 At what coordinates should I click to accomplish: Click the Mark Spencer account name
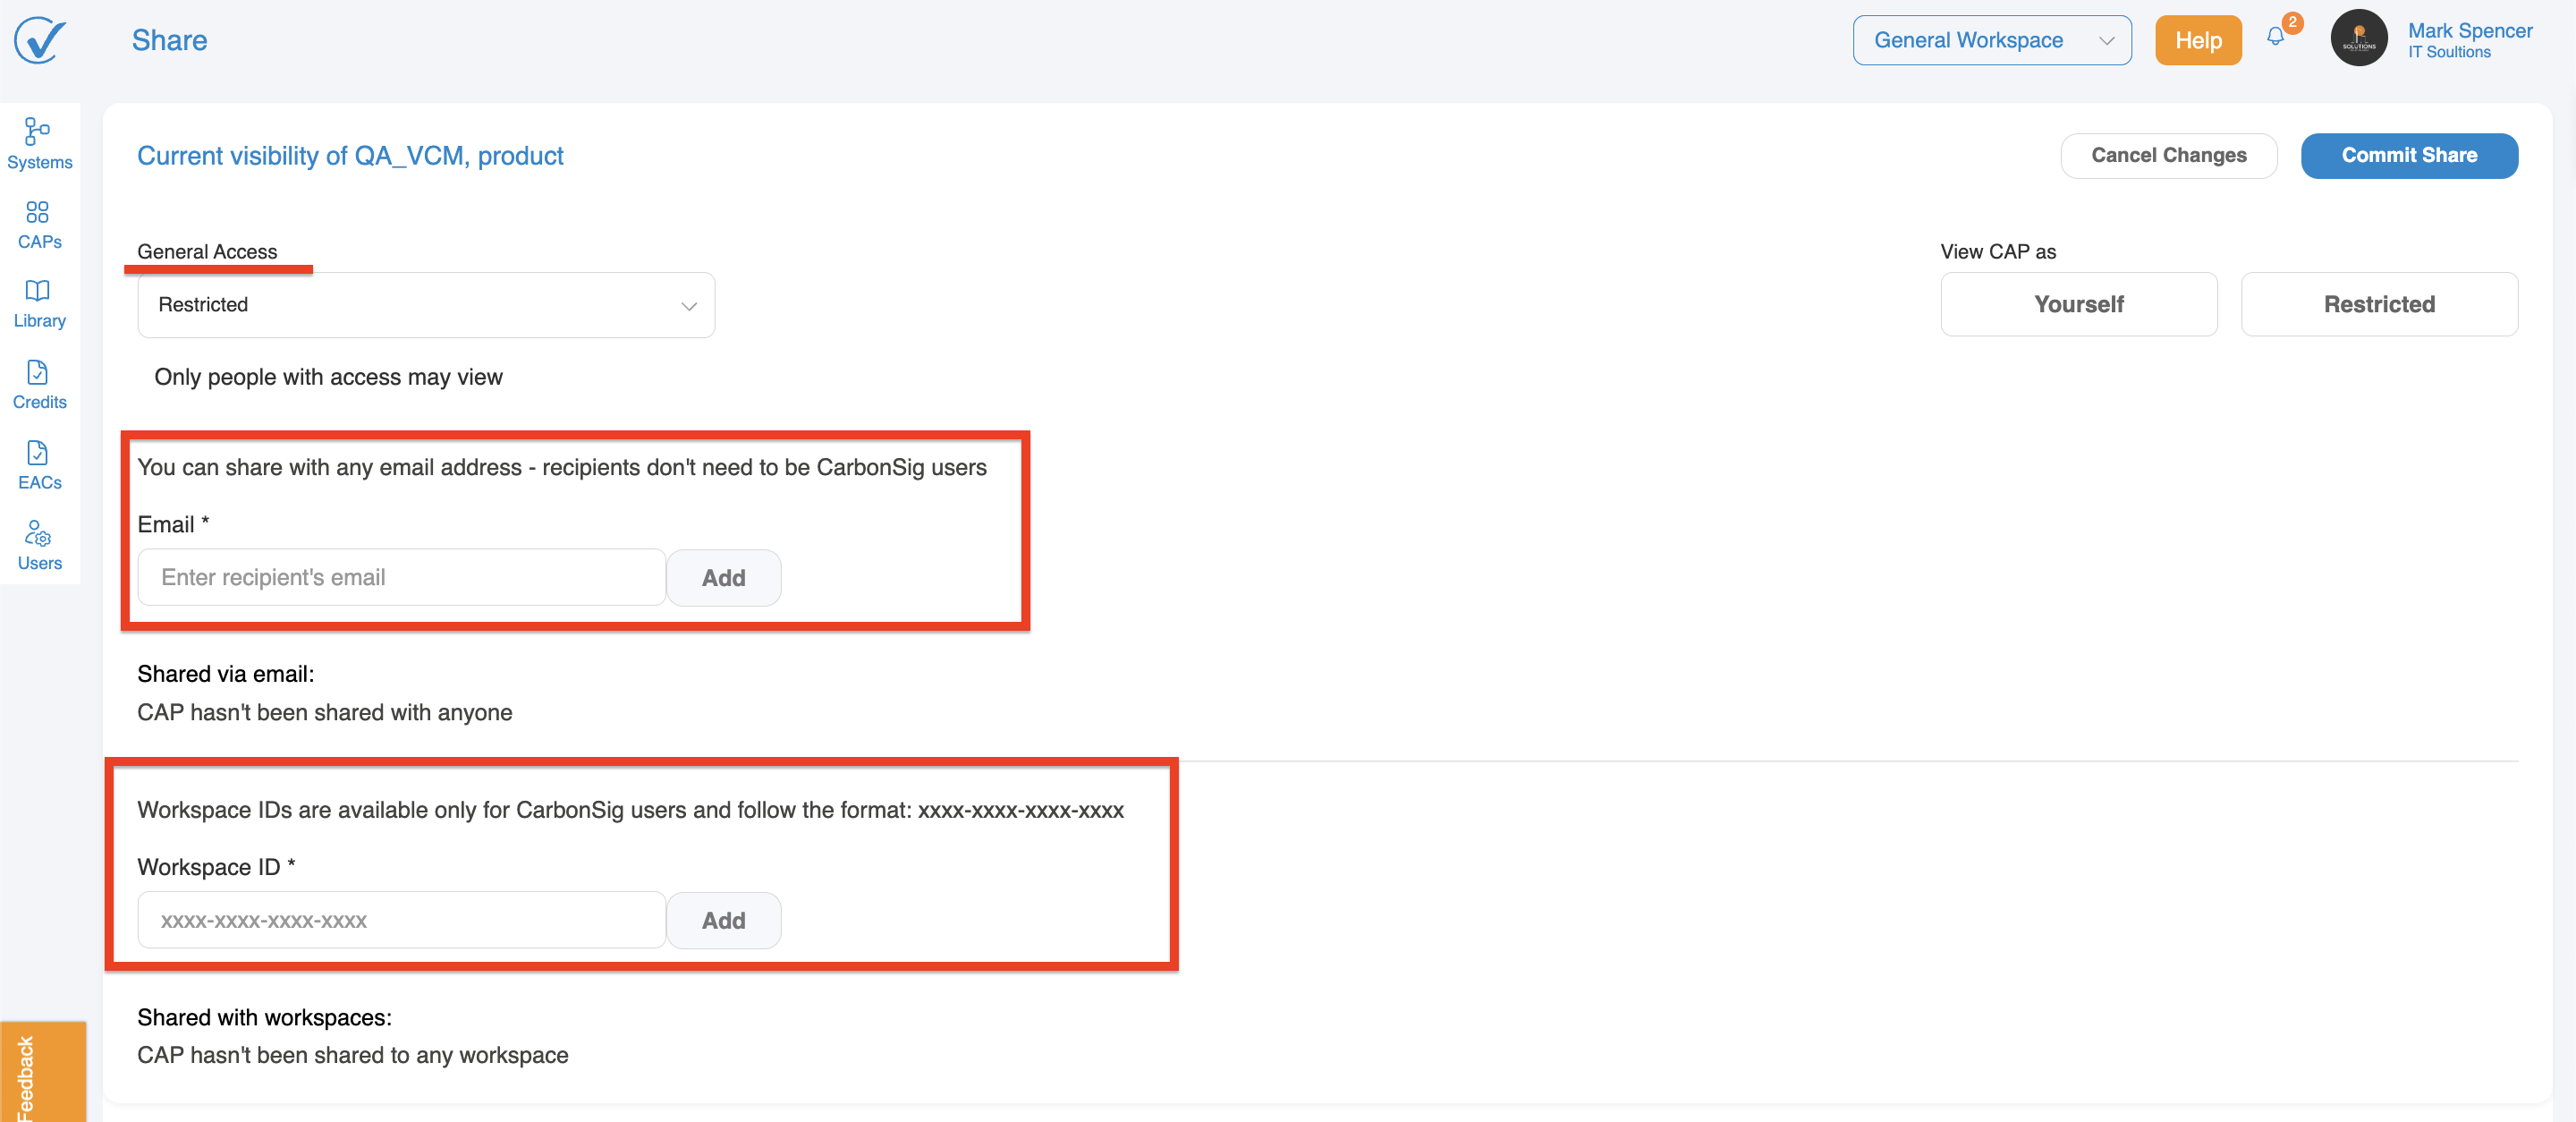pos(2469,31)
